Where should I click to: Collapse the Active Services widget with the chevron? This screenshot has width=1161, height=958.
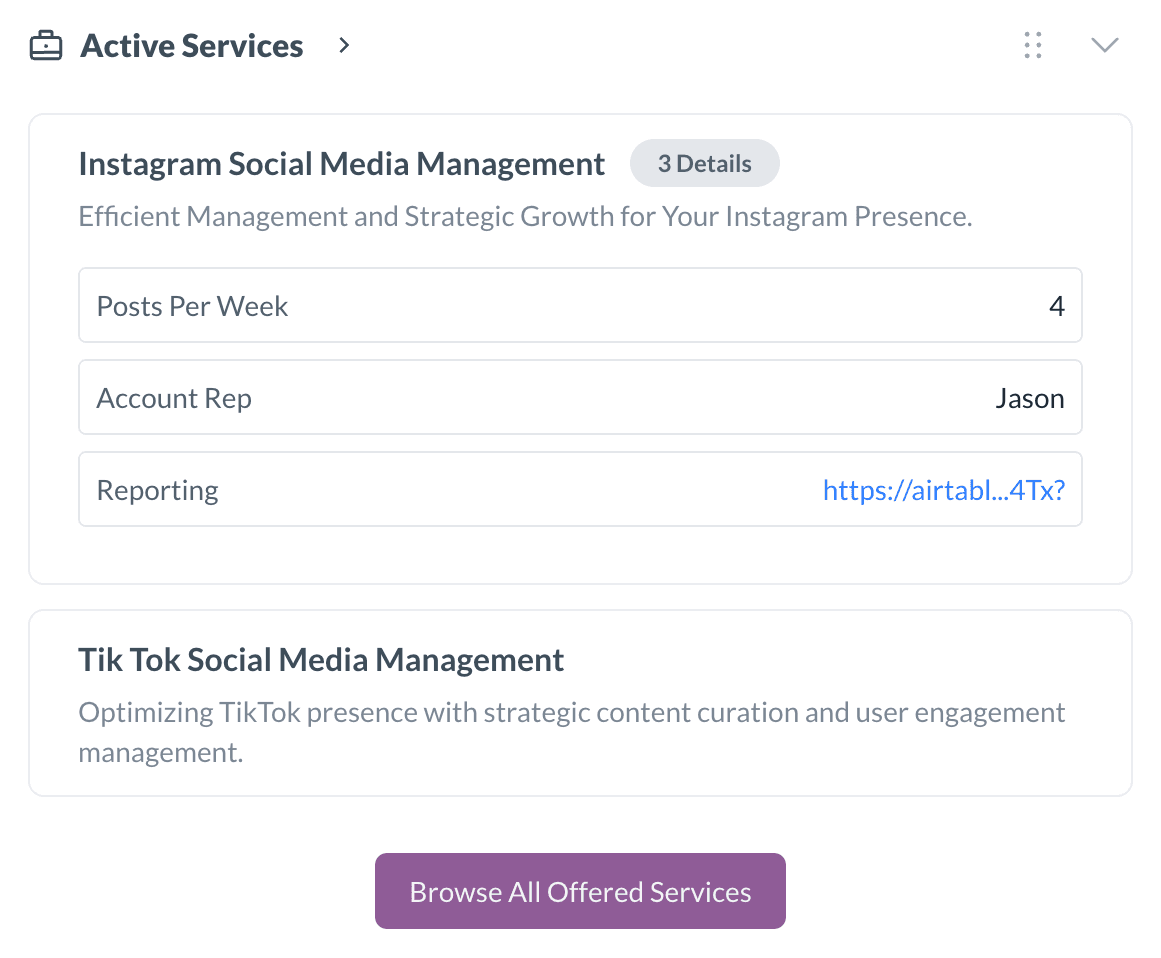(1104, 44)
